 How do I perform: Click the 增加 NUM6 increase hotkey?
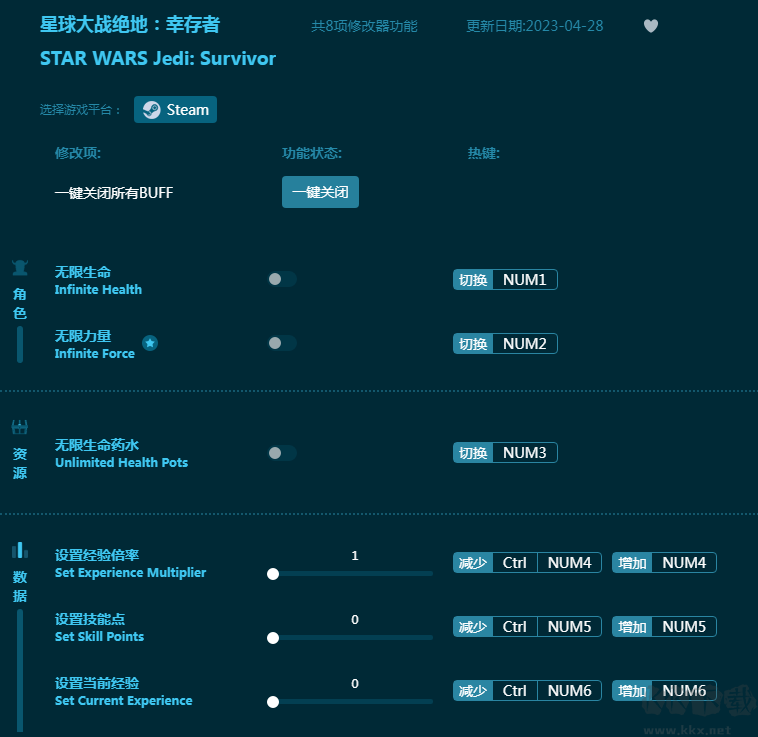(664, 691)
